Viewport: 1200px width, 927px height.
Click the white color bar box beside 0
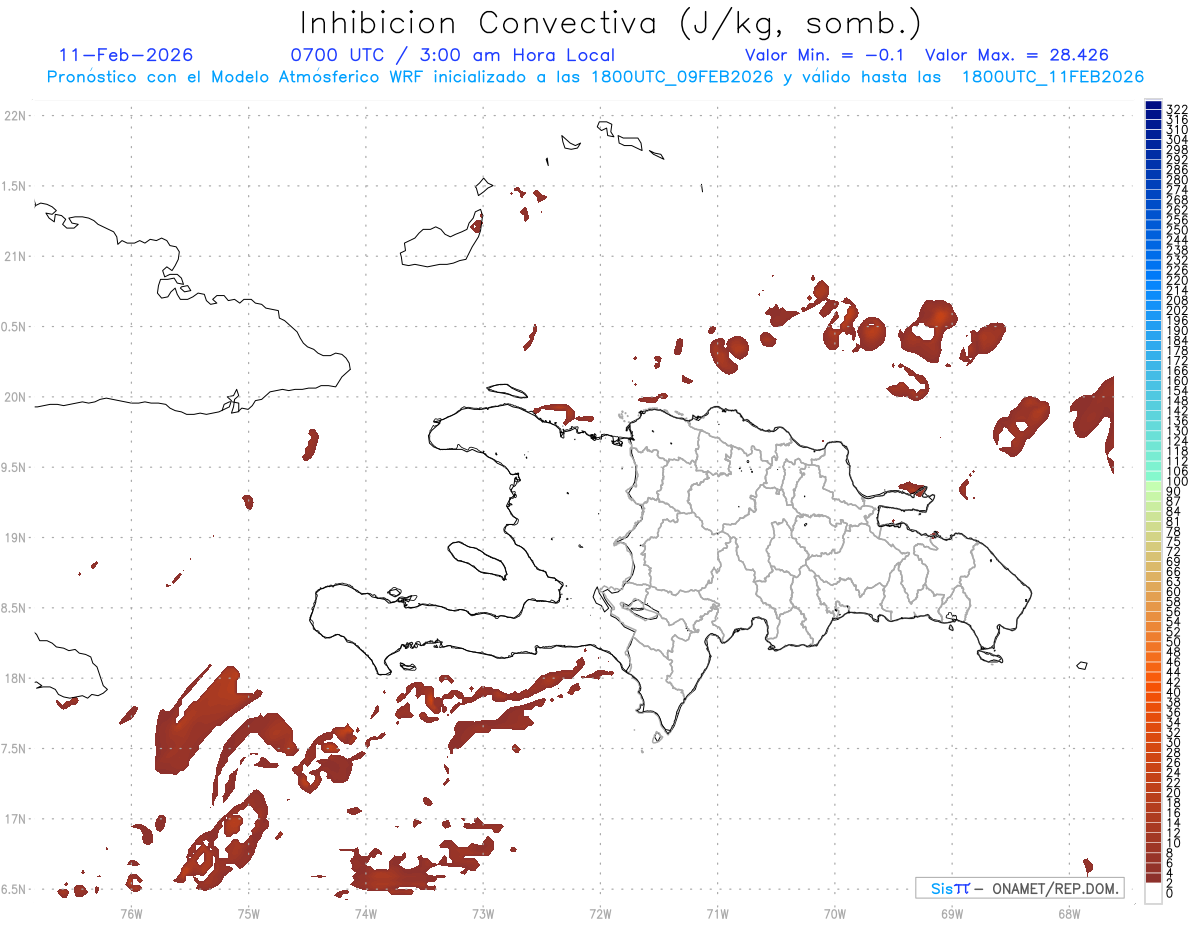click(1153, 893)
